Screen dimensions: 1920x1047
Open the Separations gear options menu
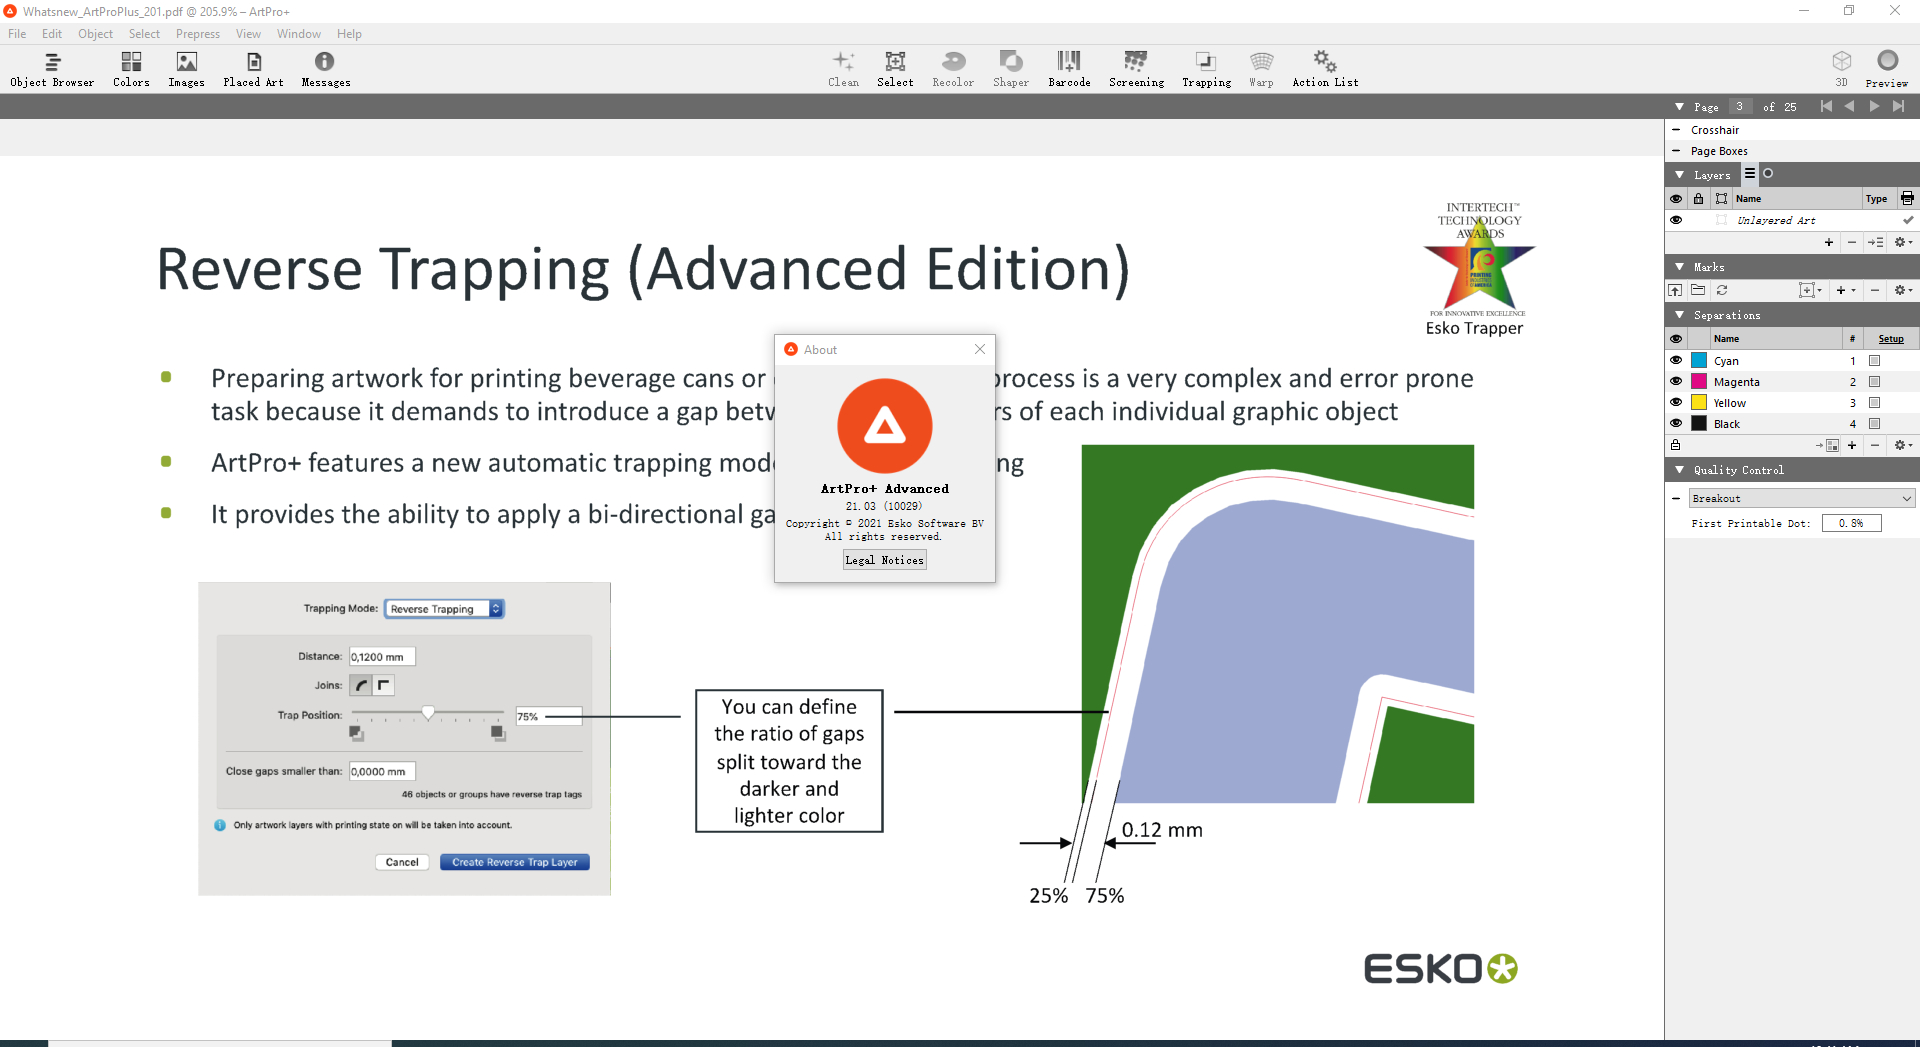click(x=1903, y=445)
